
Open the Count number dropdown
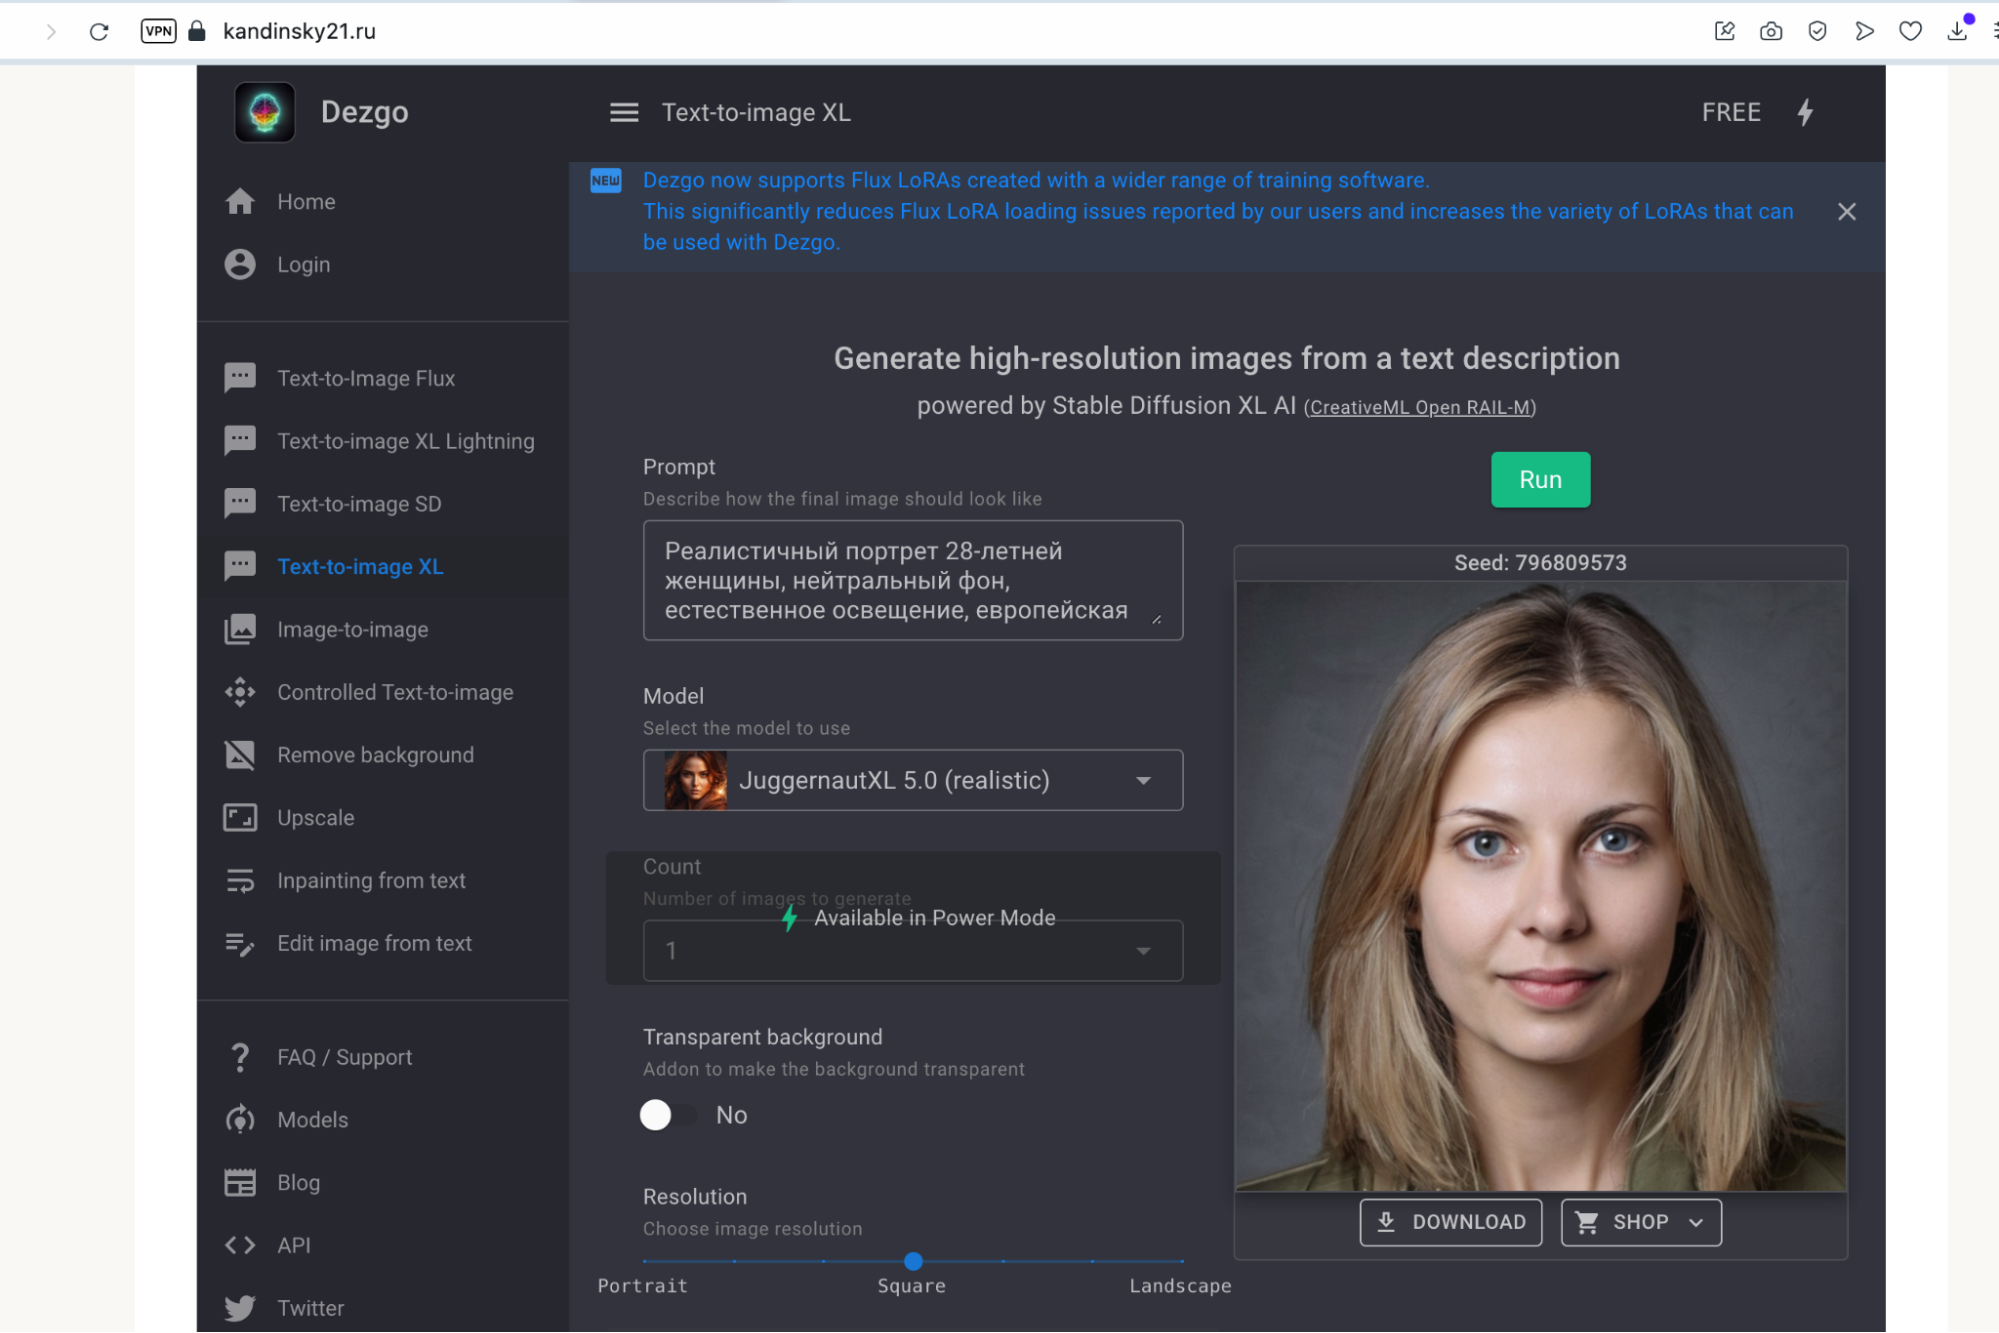click(x=913, y=950)
